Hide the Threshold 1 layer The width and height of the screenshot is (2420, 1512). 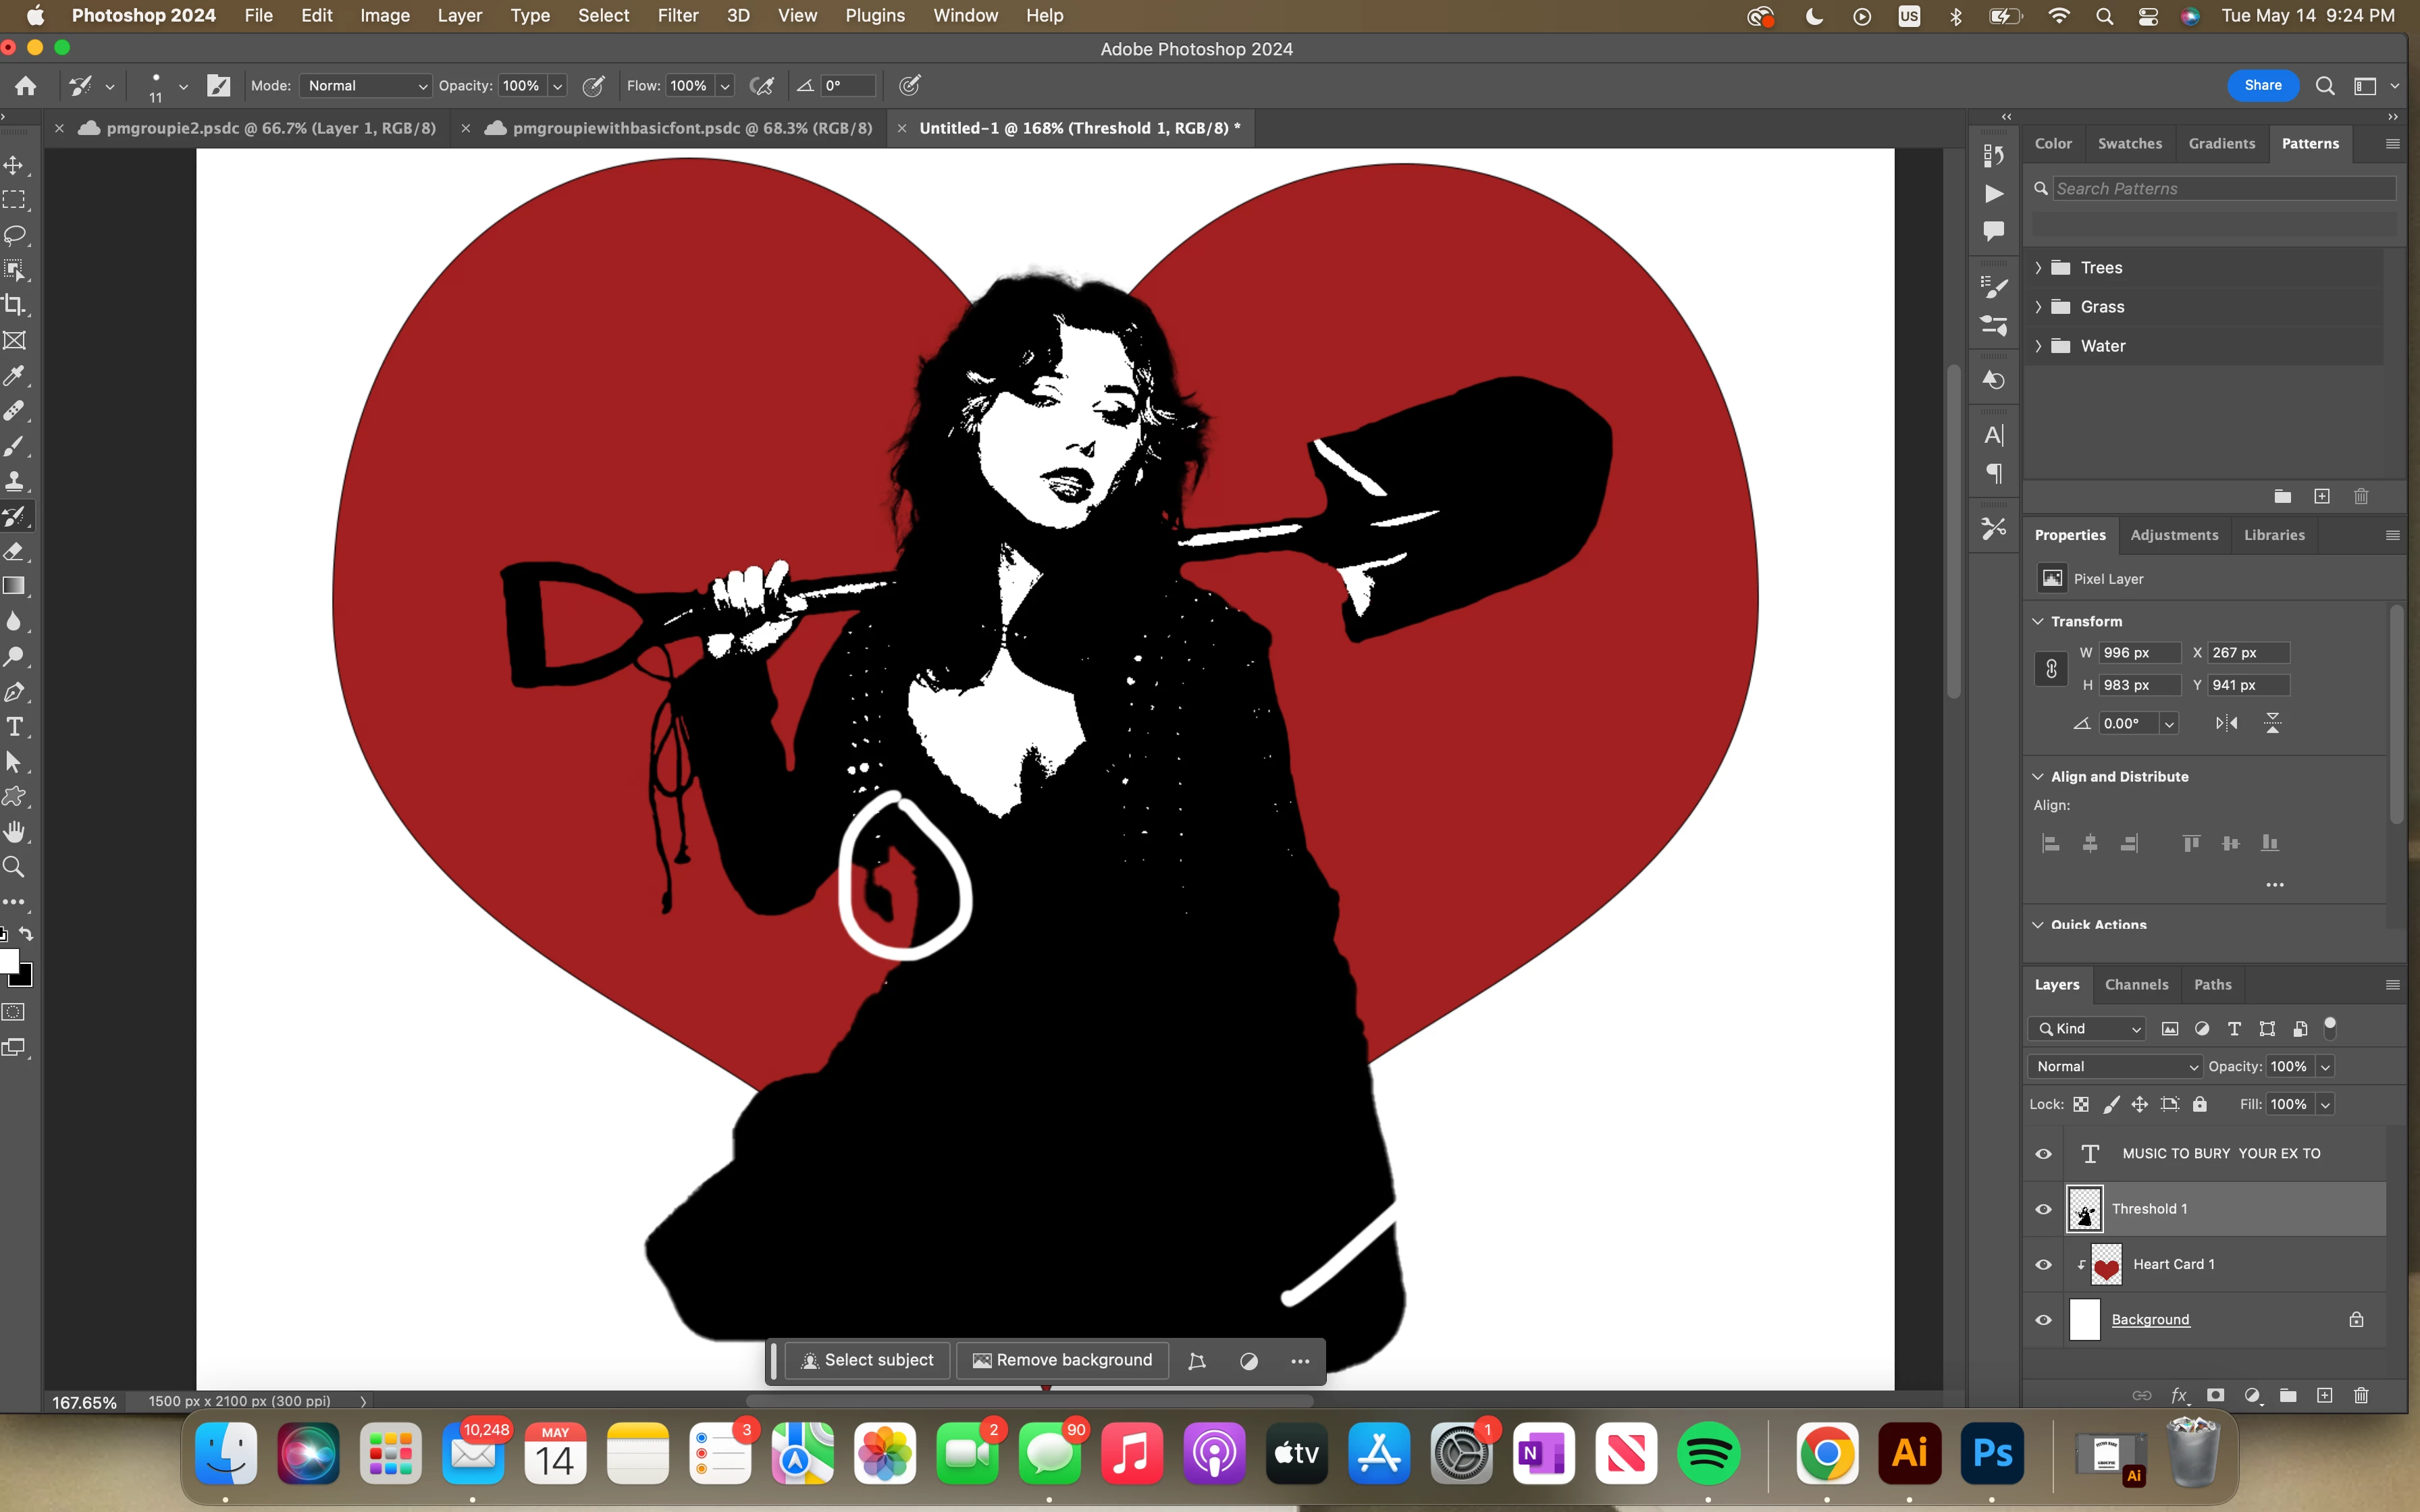point(2043,1209)
